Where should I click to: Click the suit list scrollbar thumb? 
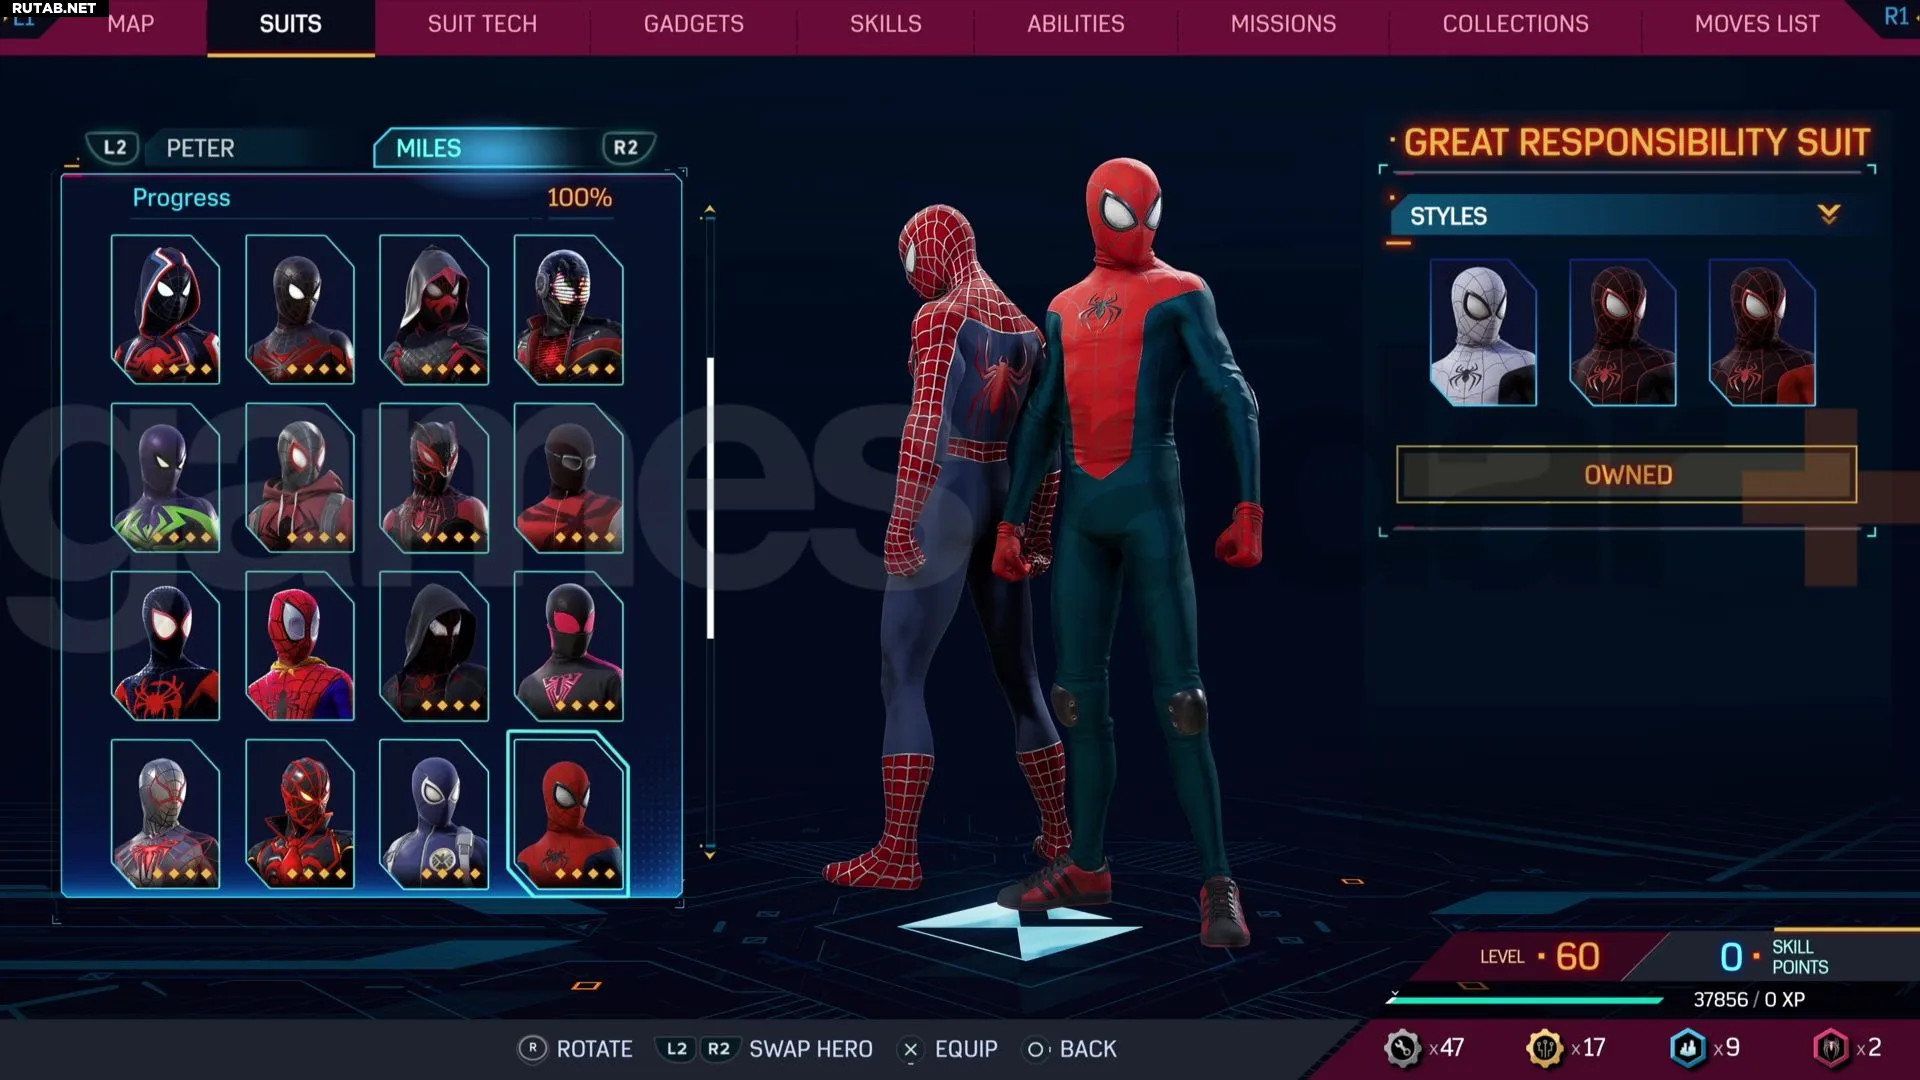(710, 497)
